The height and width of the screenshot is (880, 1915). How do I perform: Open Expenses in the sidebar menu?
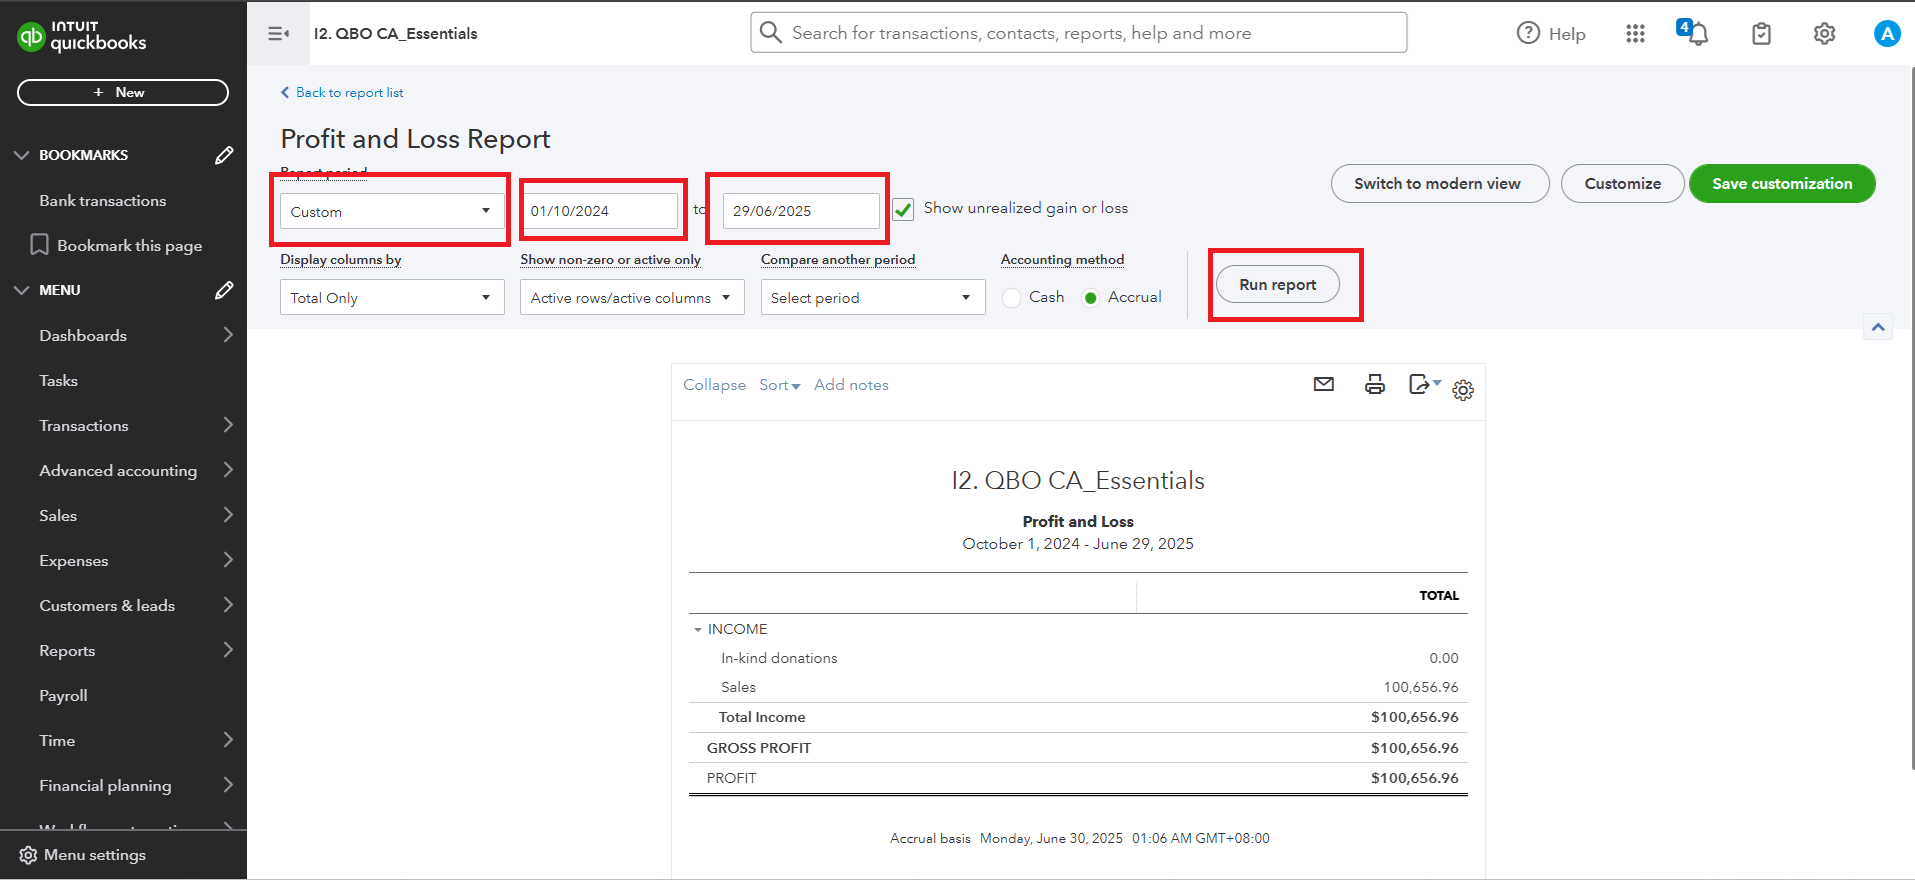pyautogui.click(x=74, y=560)
